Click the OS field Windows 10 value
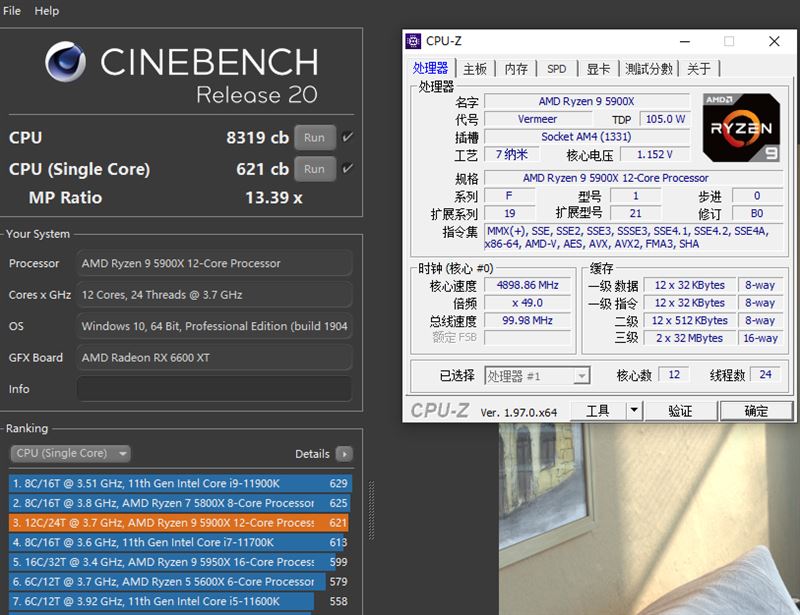Viewport: 800px width, 615px height. (214, 326)
